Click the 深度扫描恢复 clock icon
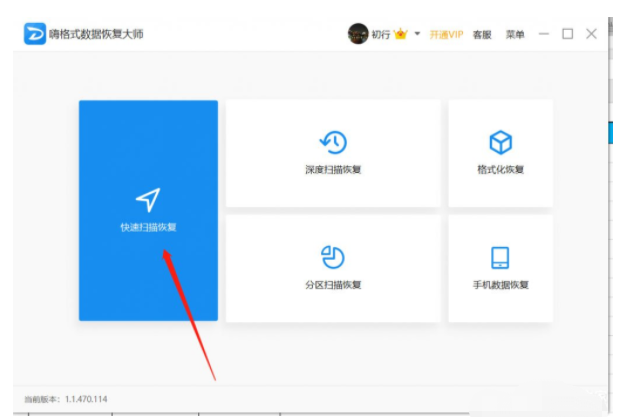 [x=333, y=142]
